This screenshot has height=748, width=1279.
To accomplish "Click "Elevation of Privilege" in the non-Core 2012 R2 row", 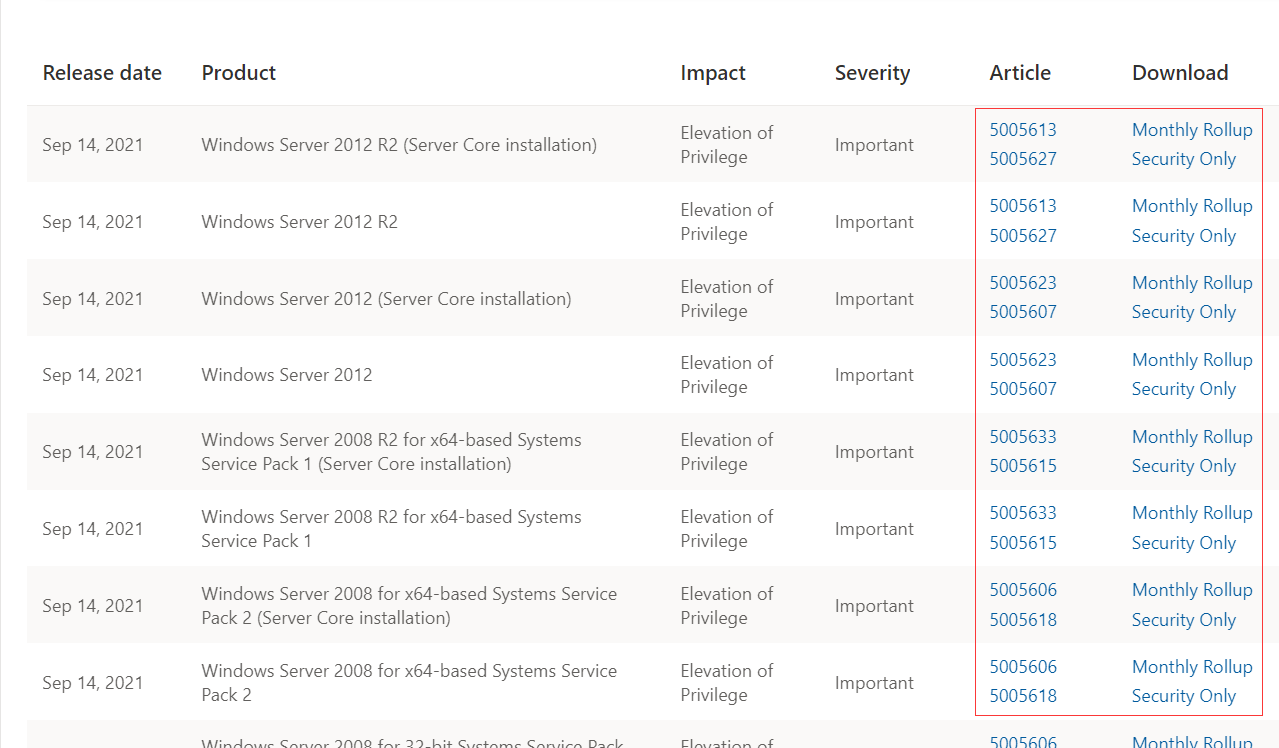I will click(727, 222).
